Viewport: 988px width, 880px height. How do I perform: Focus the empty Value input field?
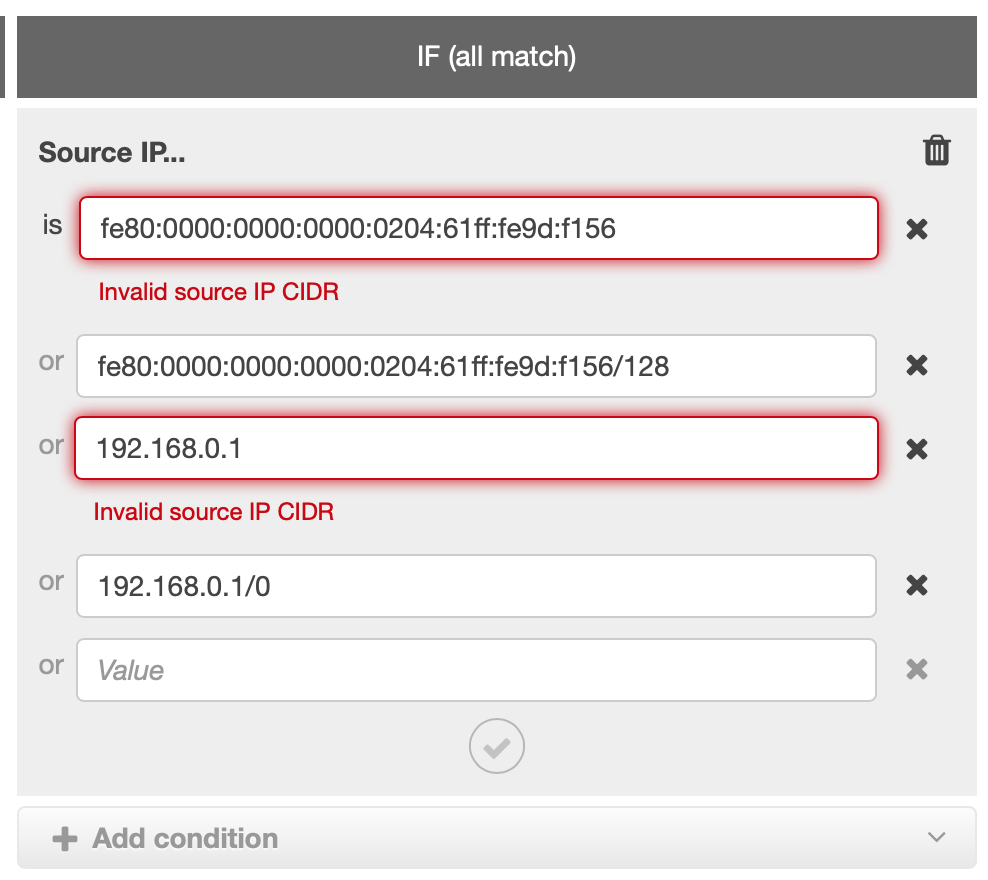pos(476,670)
